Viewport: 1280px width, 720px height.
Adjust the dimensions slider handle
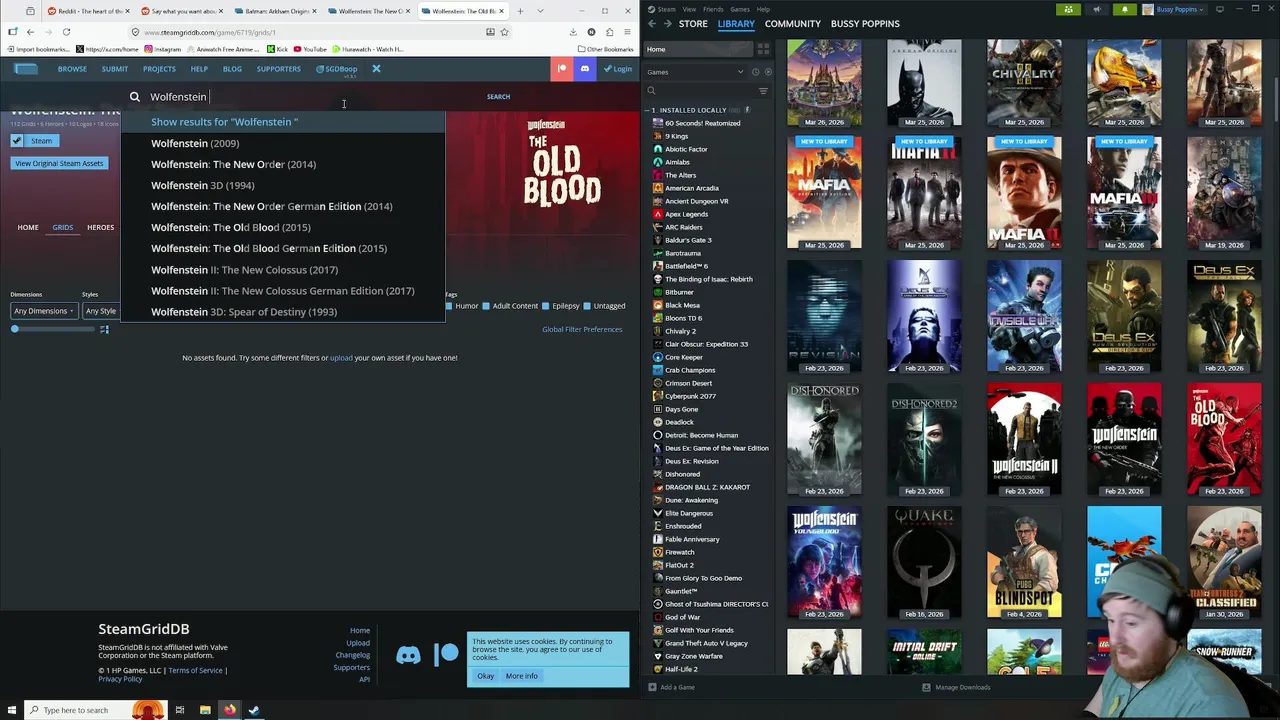coord(15,329)
